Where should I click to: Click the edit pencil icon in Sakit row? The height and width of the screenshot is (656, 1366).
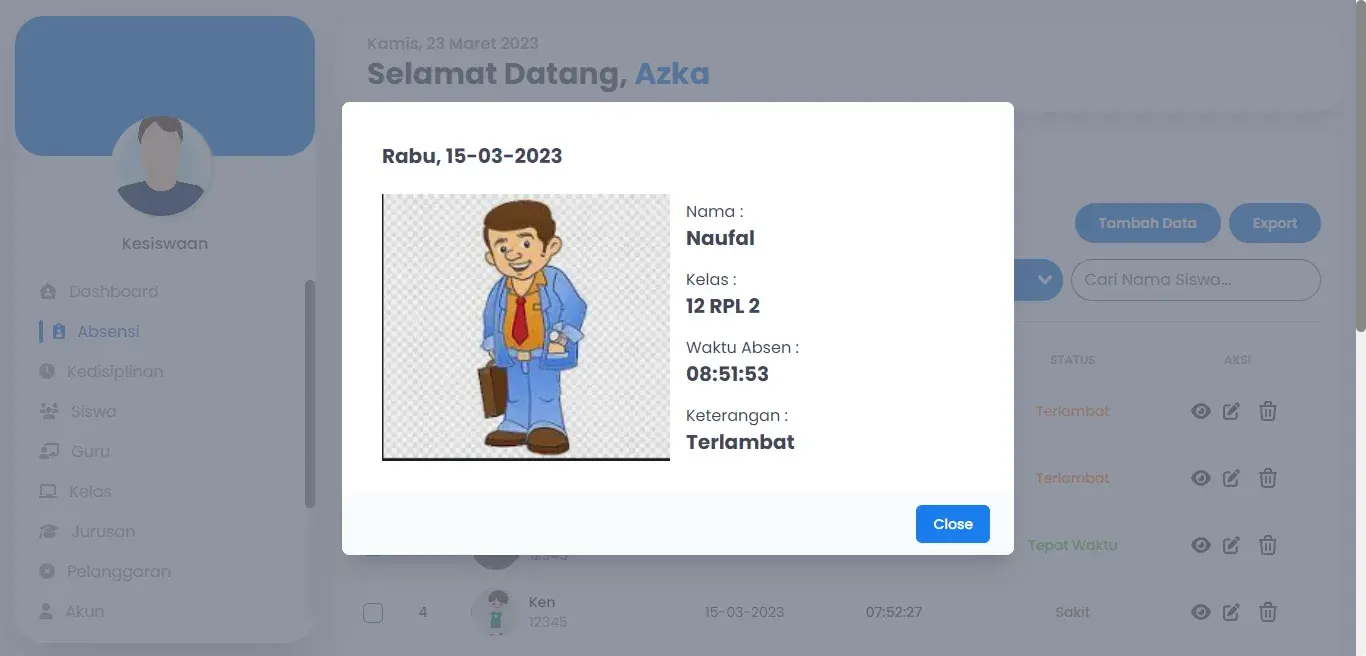(x=1231, y=612)
